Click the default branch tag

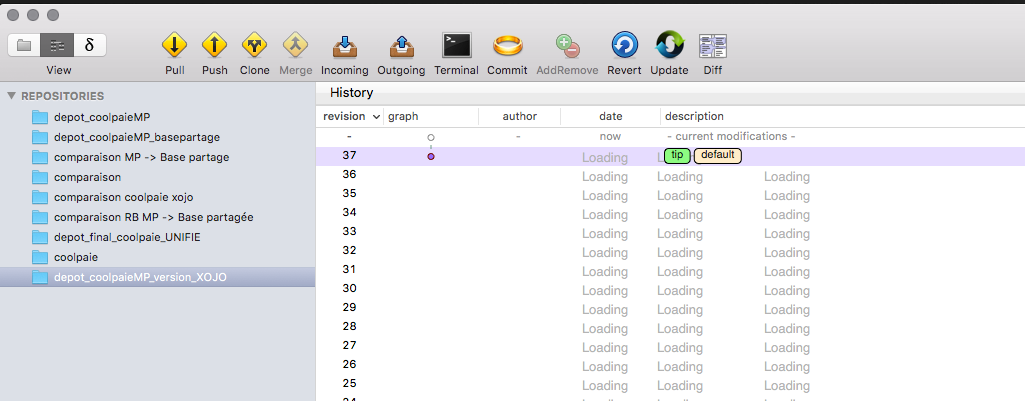[718, 156]
